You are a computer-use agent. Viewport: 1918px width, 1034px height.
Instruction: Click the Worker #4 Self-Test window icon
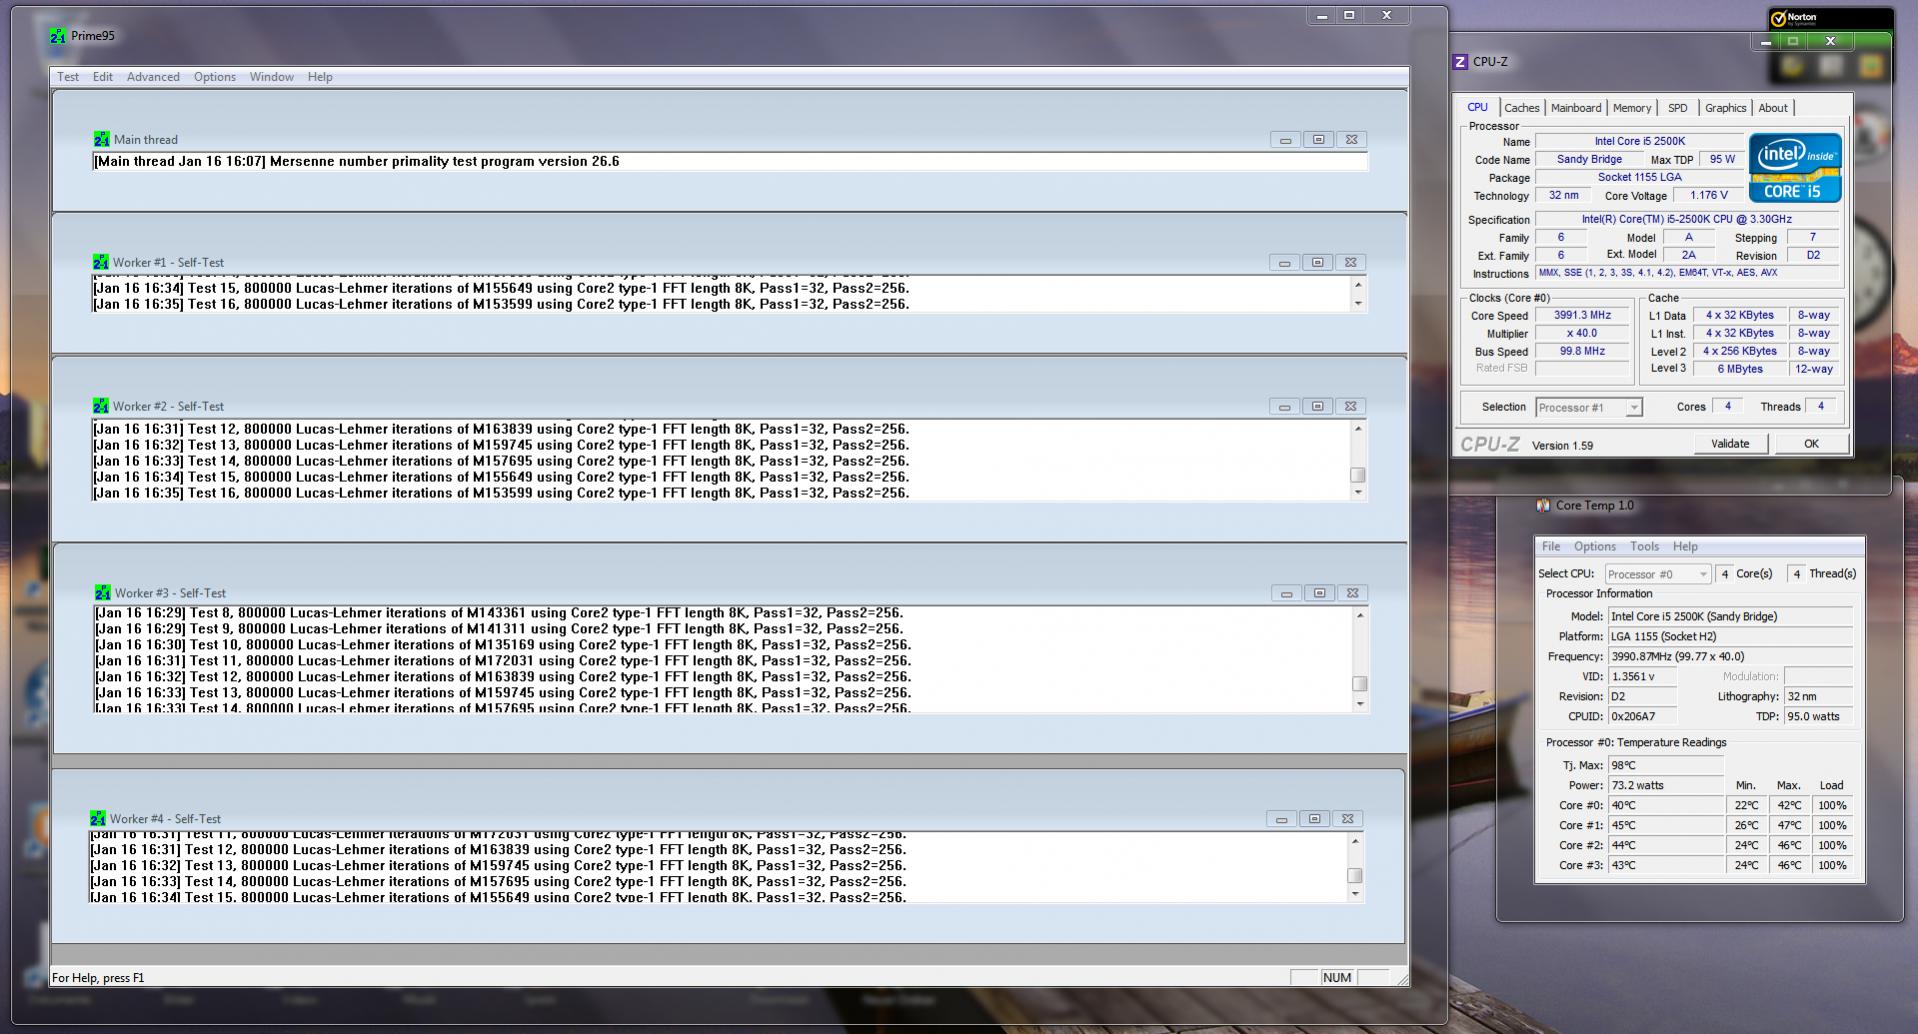(97, 818)
